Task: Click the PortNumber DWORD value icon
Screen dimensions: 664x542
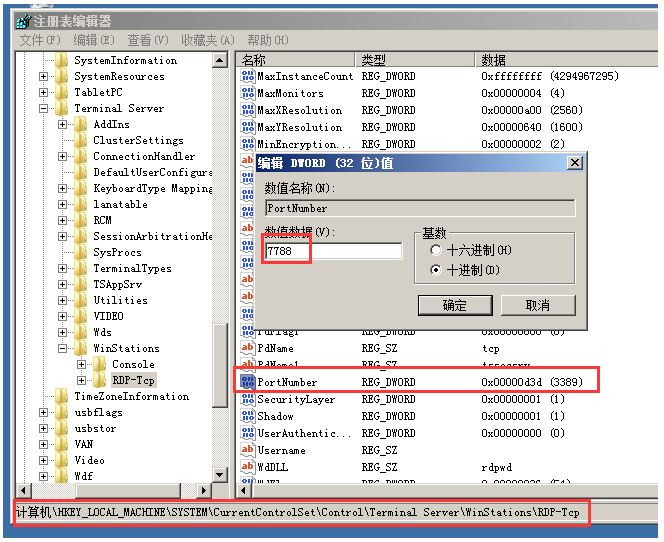Action: (x=247, y=382)
